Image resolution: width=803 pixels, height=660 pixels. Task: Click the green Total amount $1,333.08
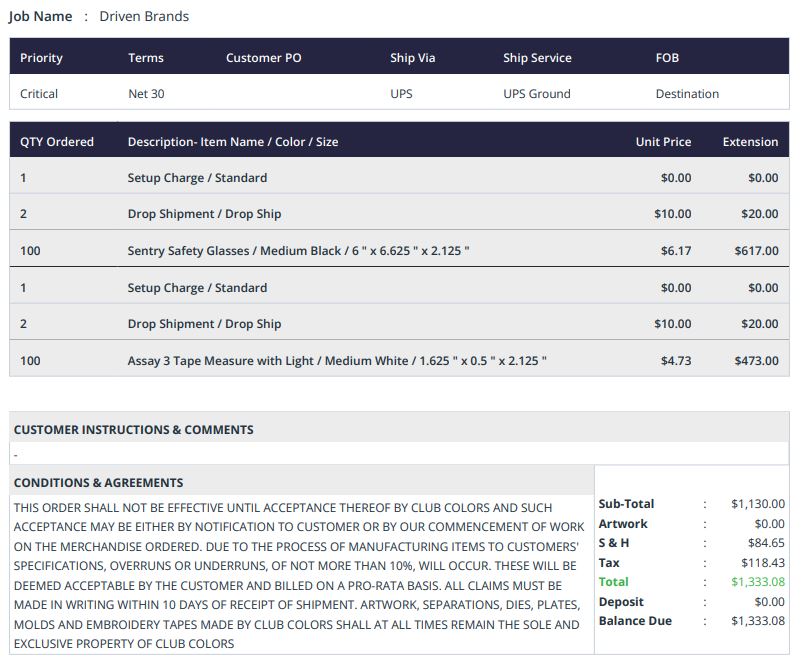[x=758, y=582]
